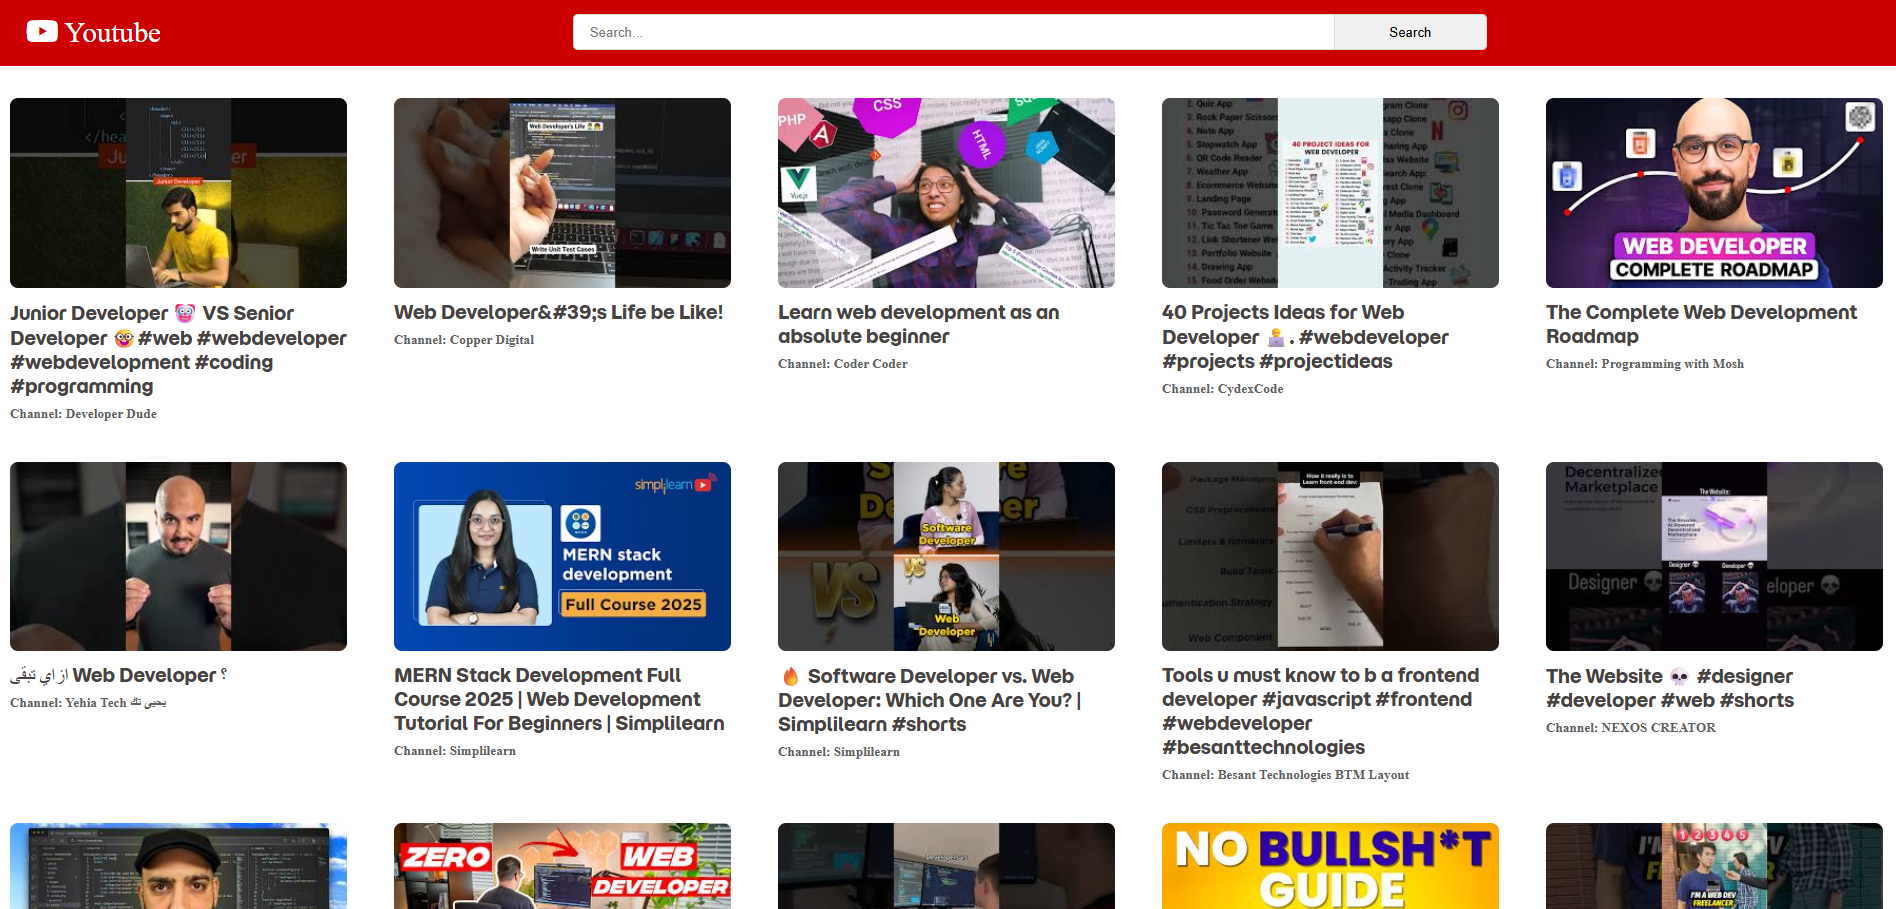1896x909 pixels.
Task: Open the Web Developer Complete Roadmap thumbnail
Action: (x=1714, y=193)
